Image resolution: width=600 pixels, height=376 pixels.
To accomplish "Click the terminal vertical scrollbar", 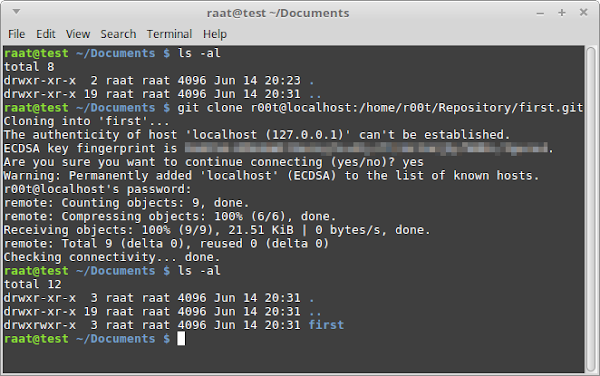I will [x=591, y=209].
